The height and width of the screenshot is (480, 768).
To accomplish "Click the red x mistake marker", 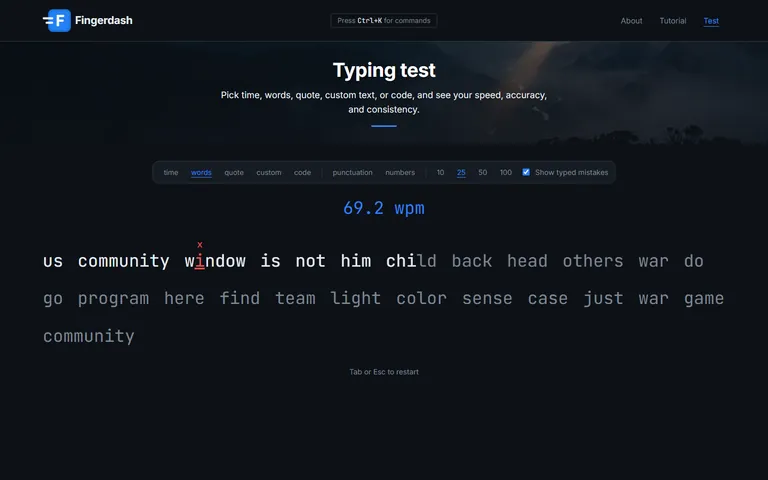I will click(200, 244).
